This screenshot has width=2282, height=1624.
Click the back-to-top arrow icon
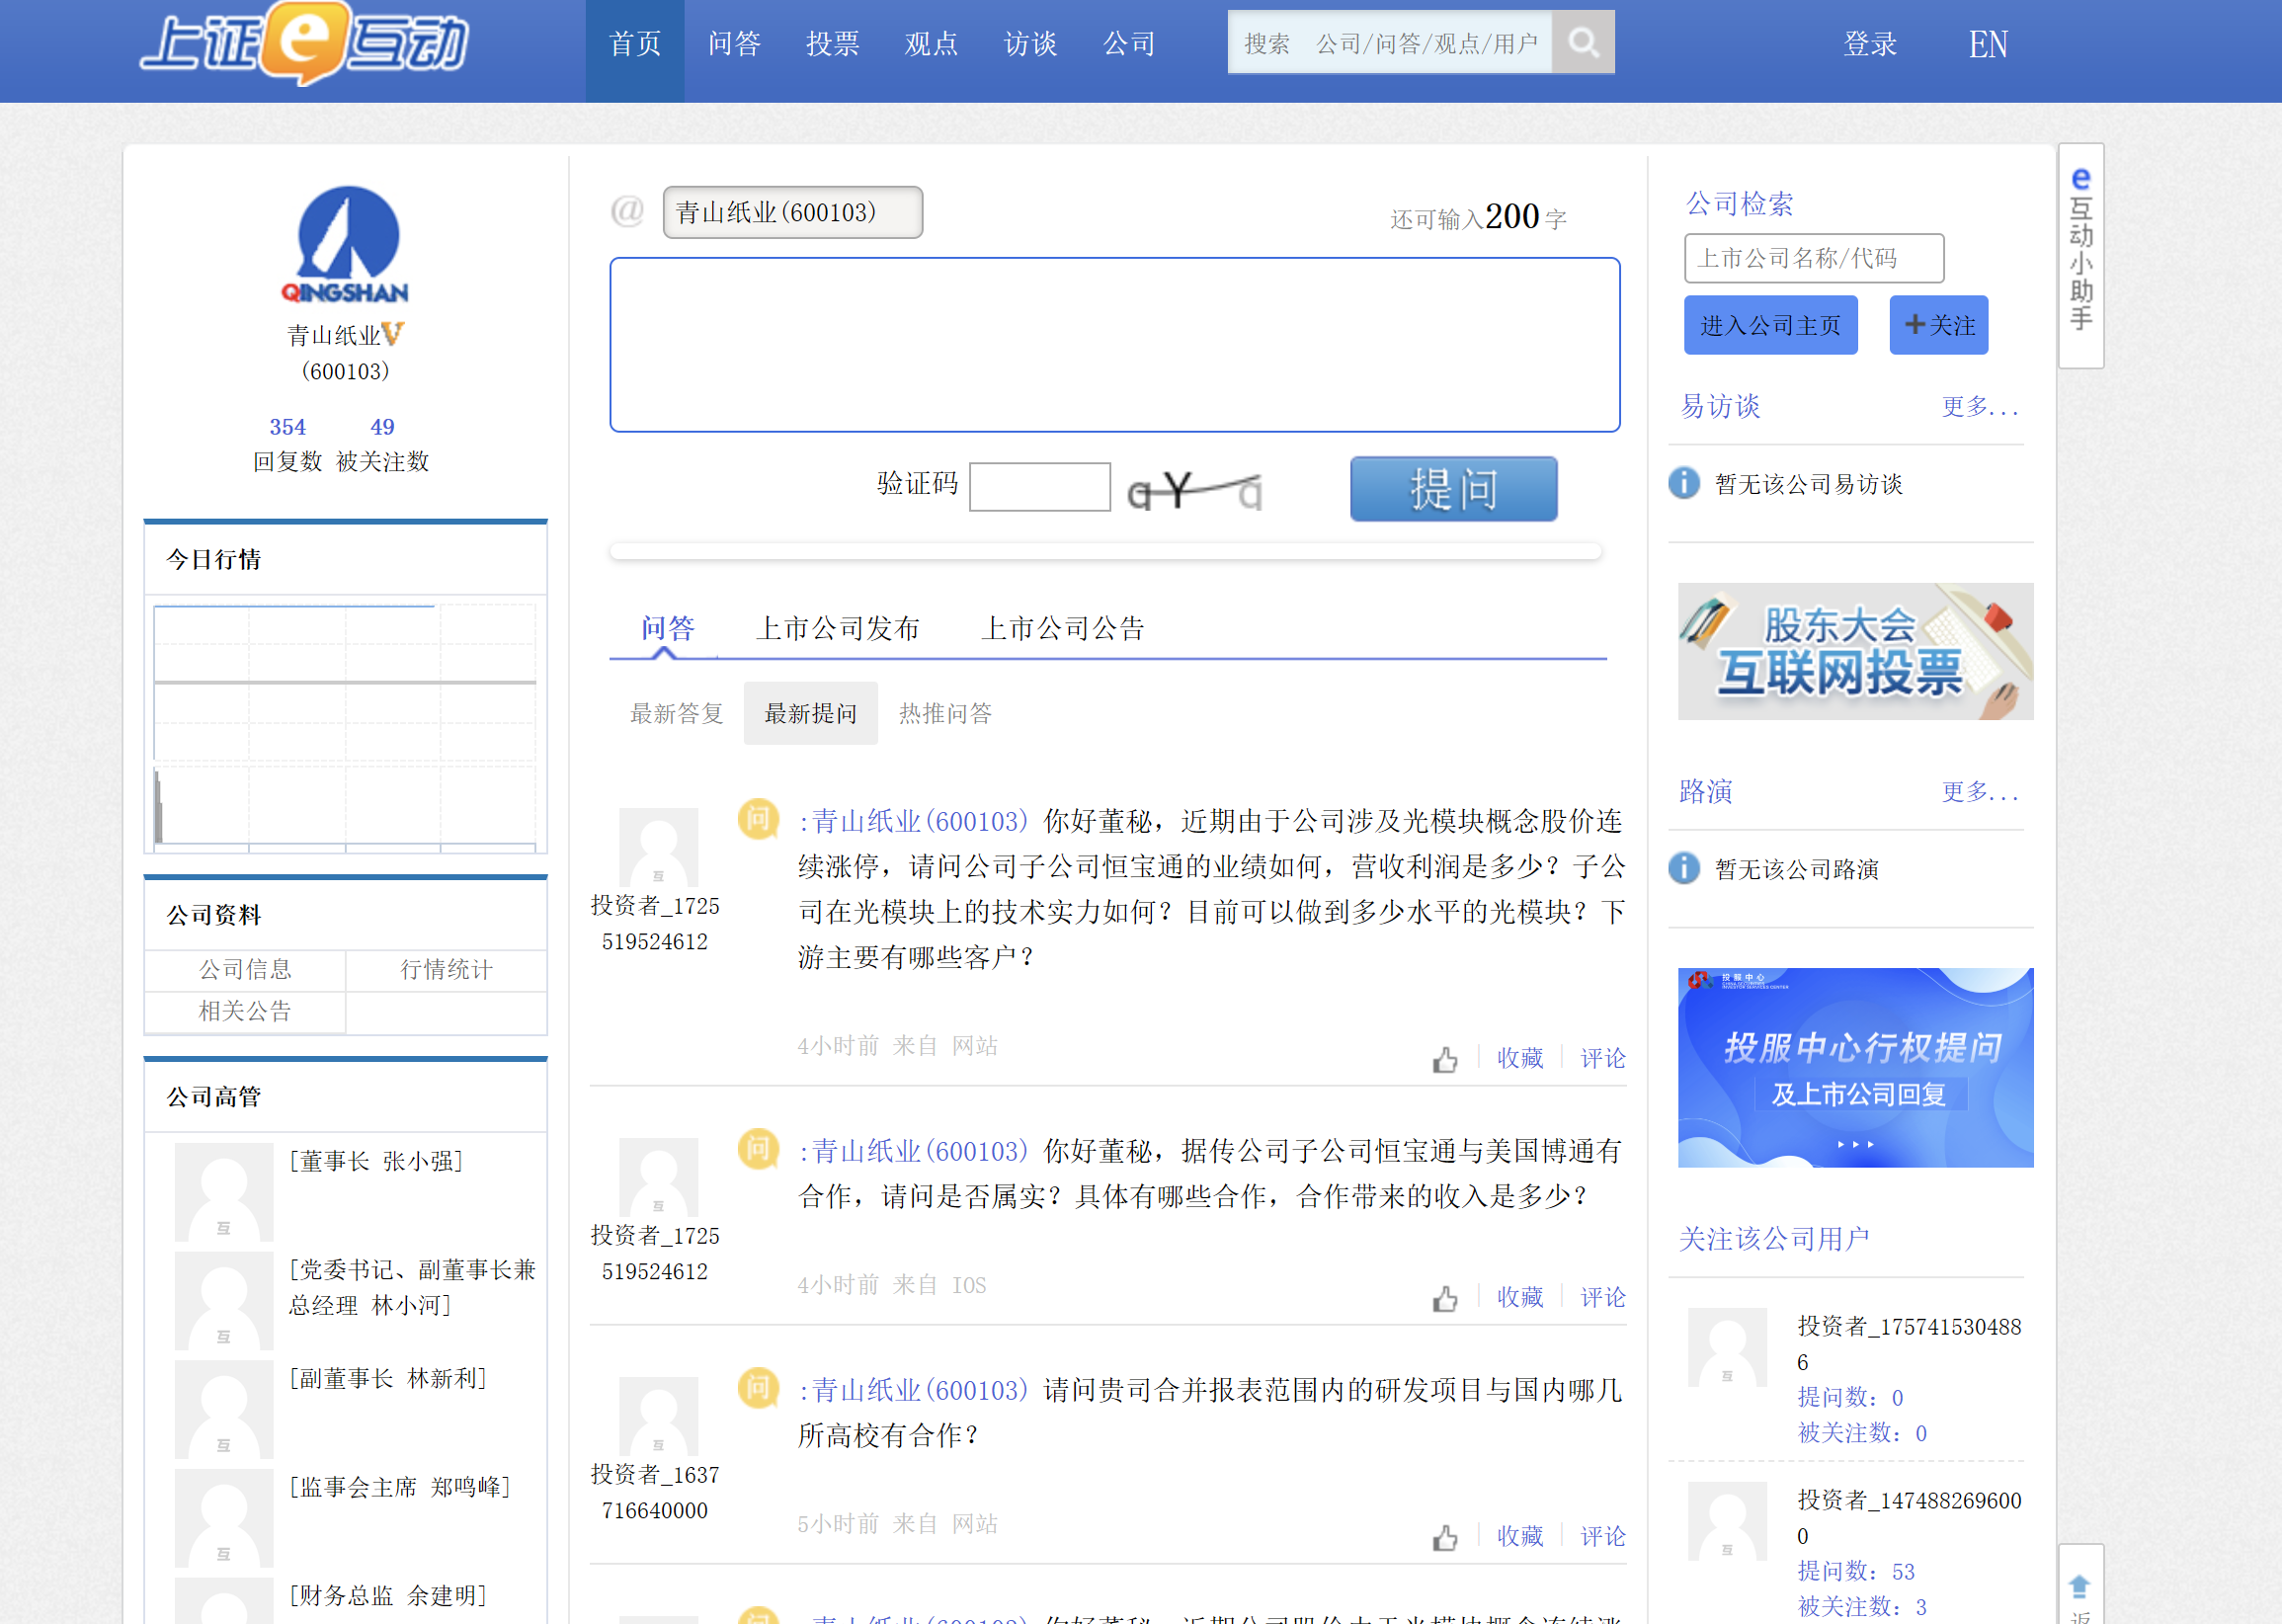2079,1587
